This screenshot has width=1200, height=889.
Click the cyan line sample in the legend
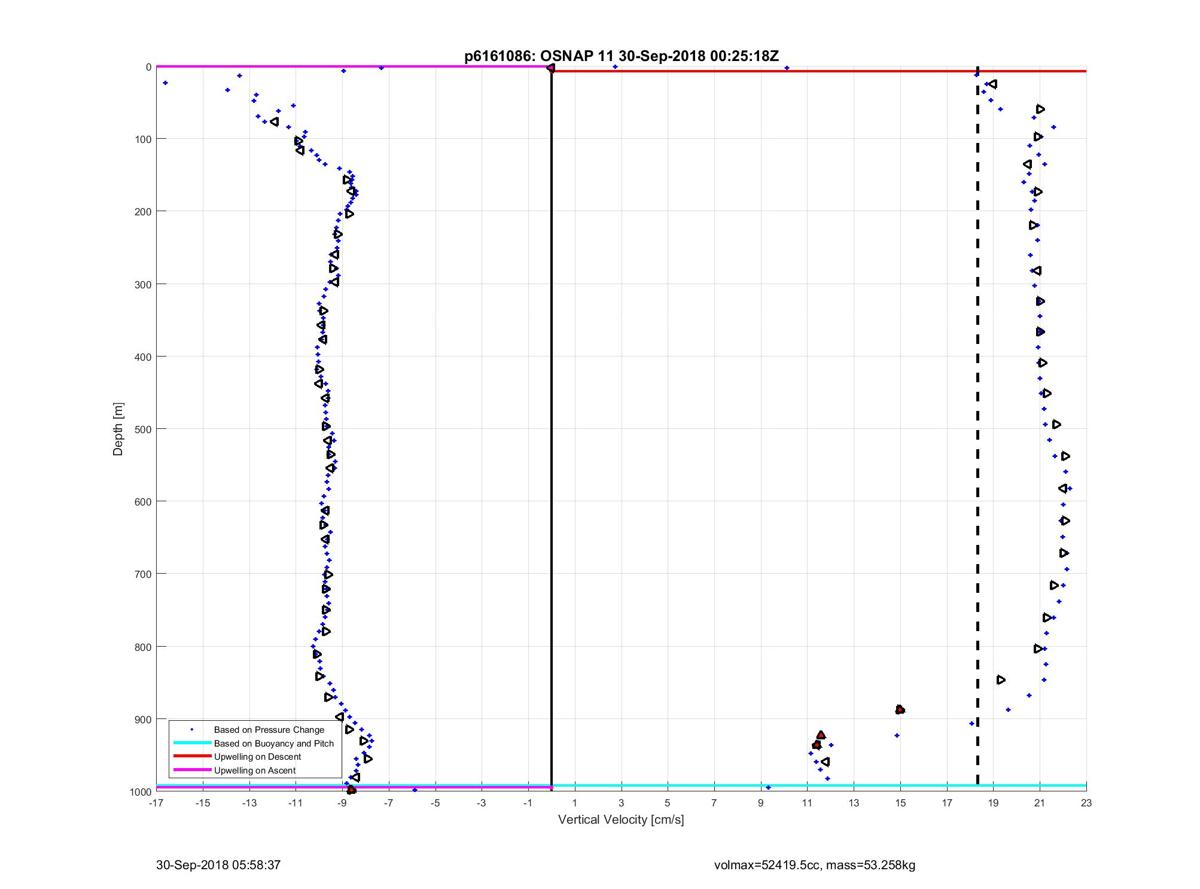point(192,744)
